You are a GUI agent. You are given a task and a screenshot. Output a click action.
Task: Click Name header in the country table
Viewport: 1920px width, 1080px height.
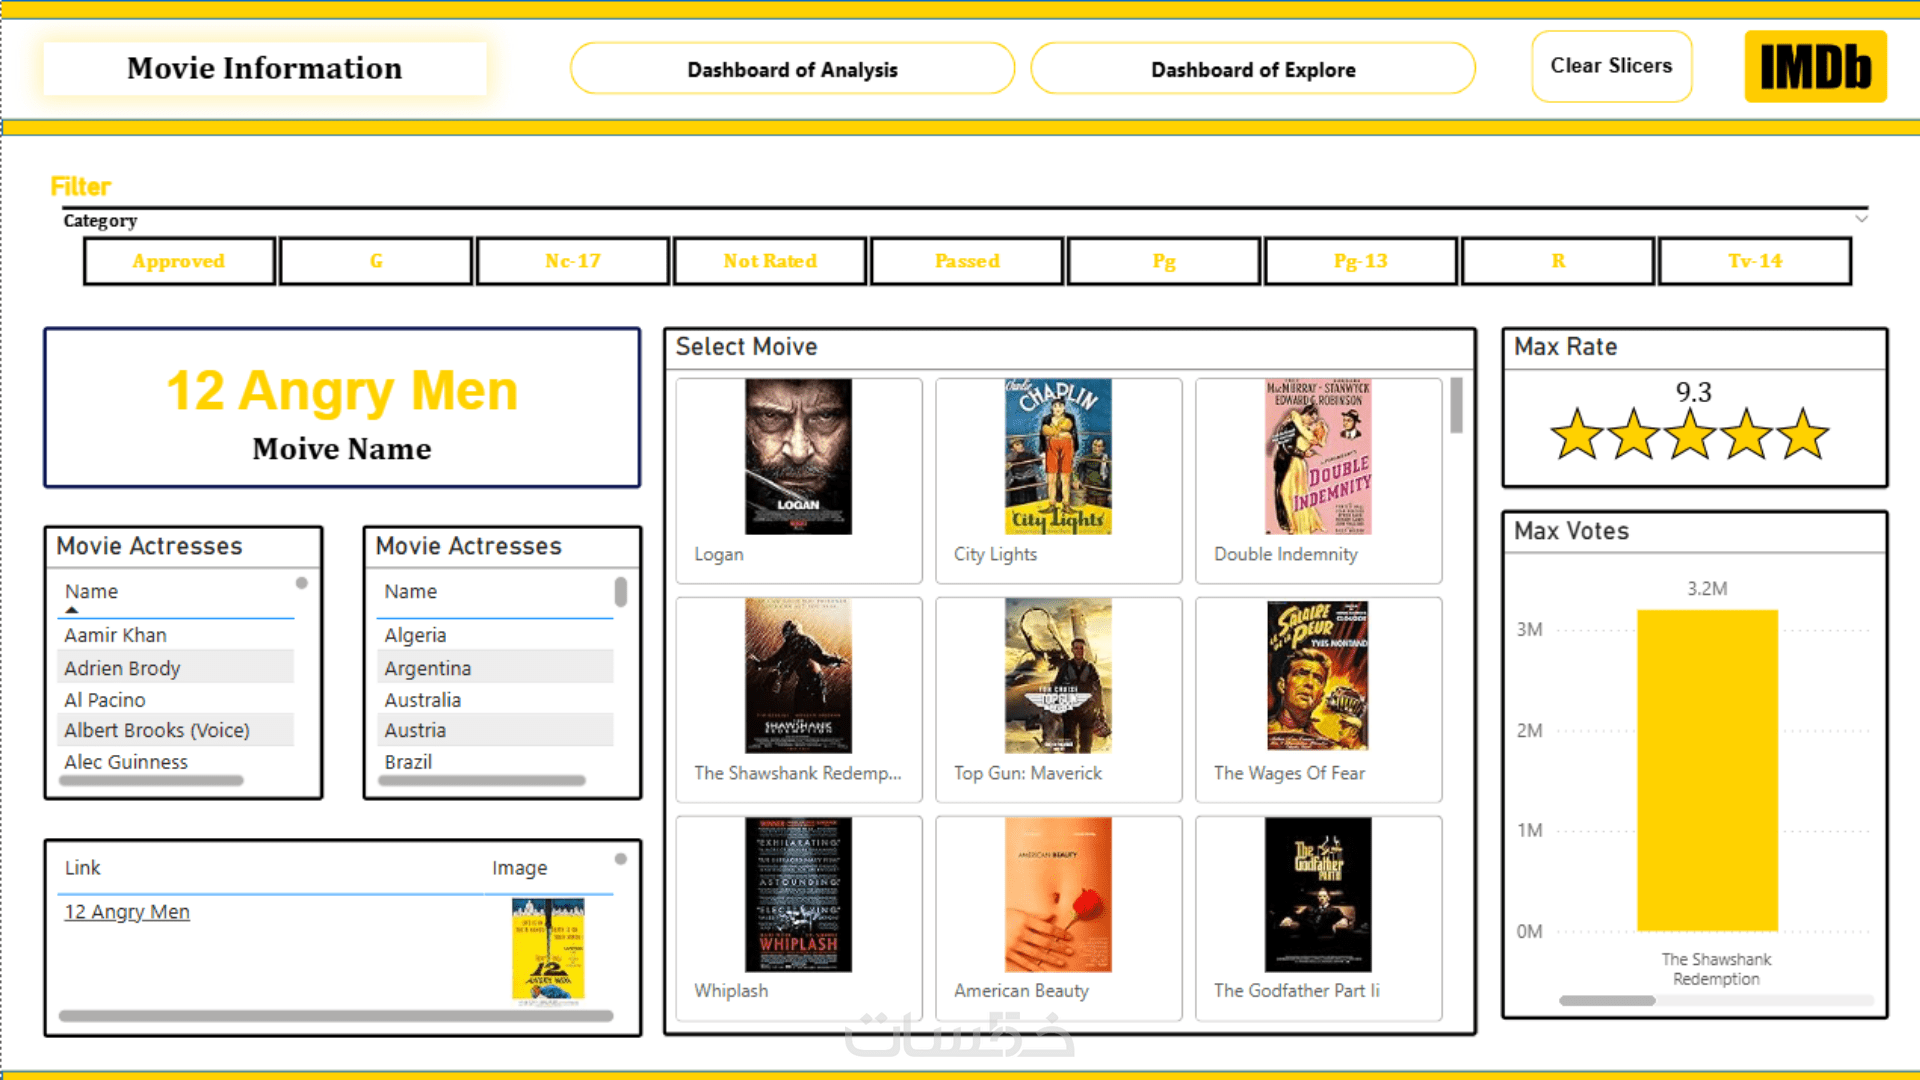[x=411, y=591]
